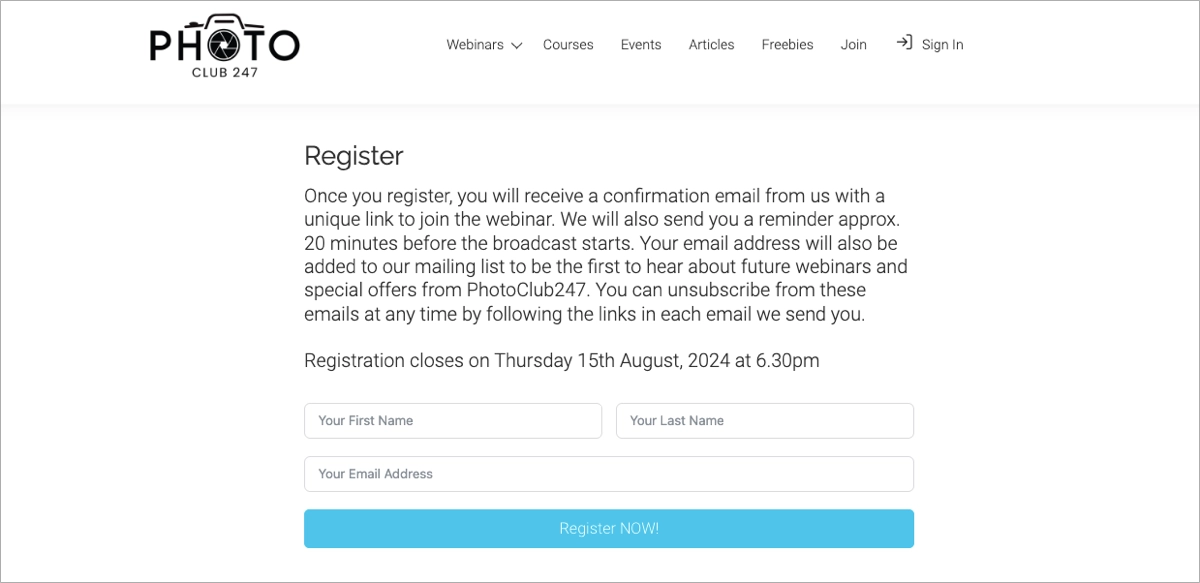Screen dimensions: 1200x583
Task: Click the Sign In text link
Action: pyautogui.click(x=942, y=45)
